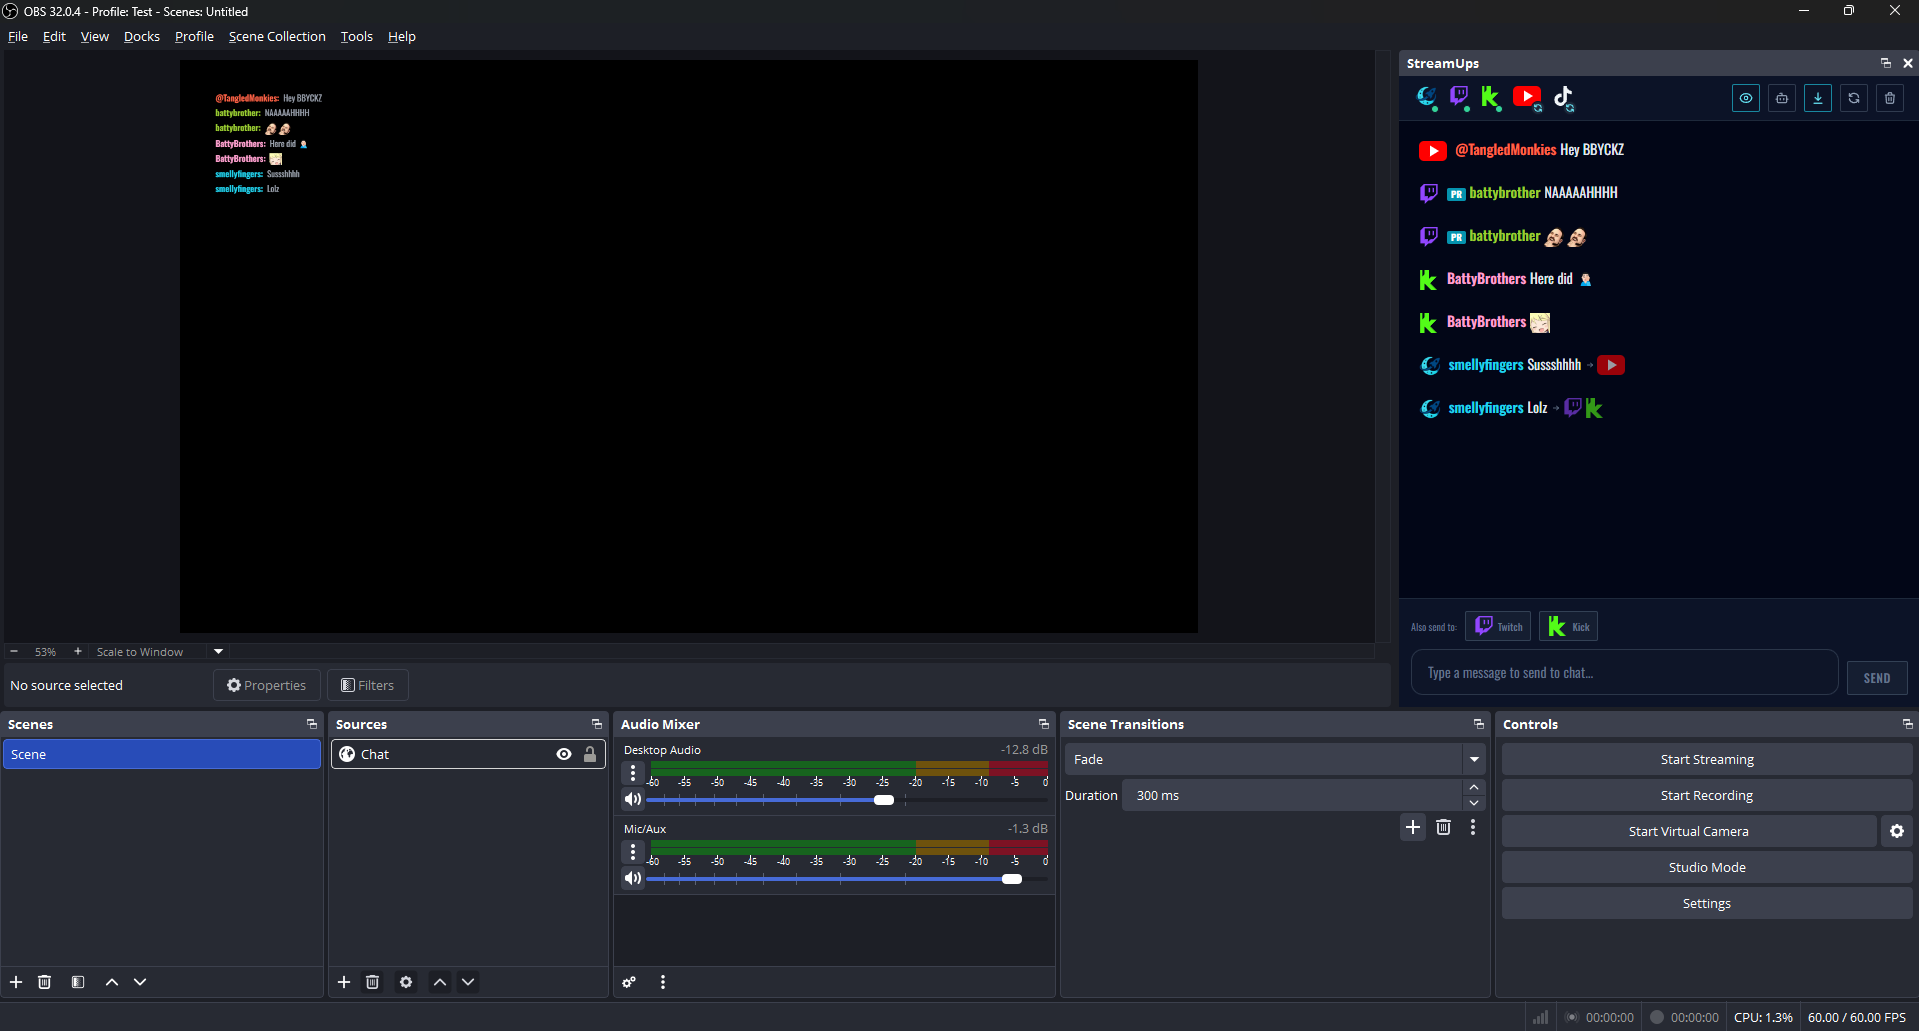Image resolution: width=1919 pixels, height=1031 pixels.
Task: Click the chat message input field
Action: click(x=1624, y=672)
